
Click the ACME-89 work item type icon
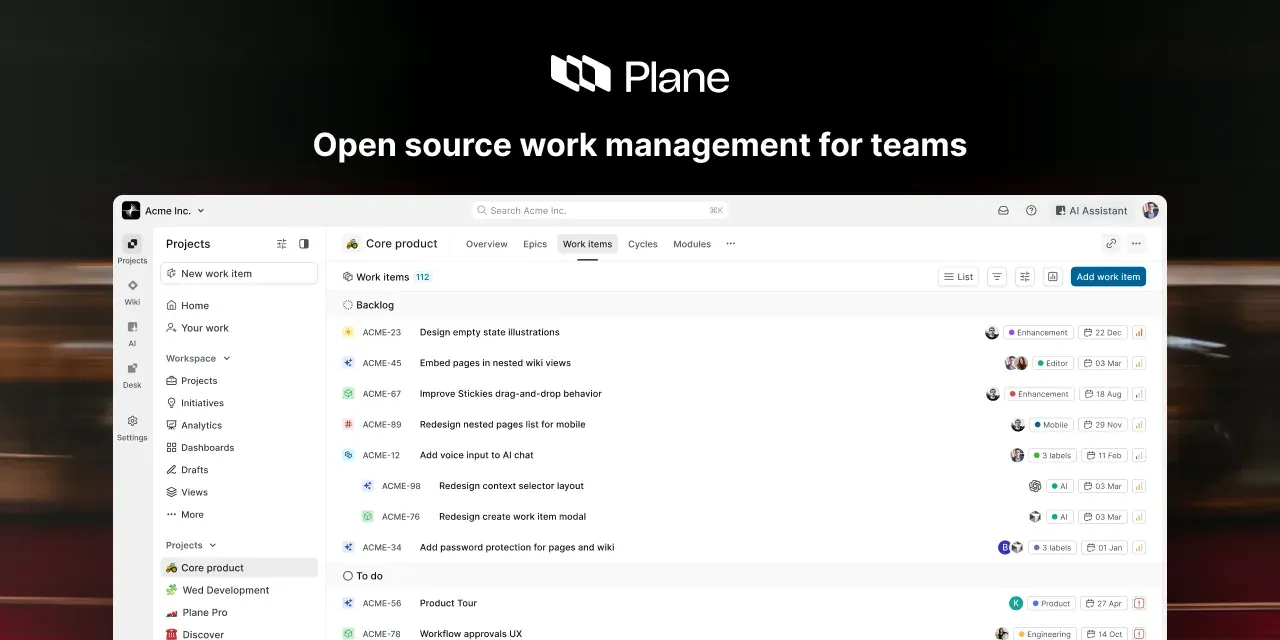pos(348,424)
